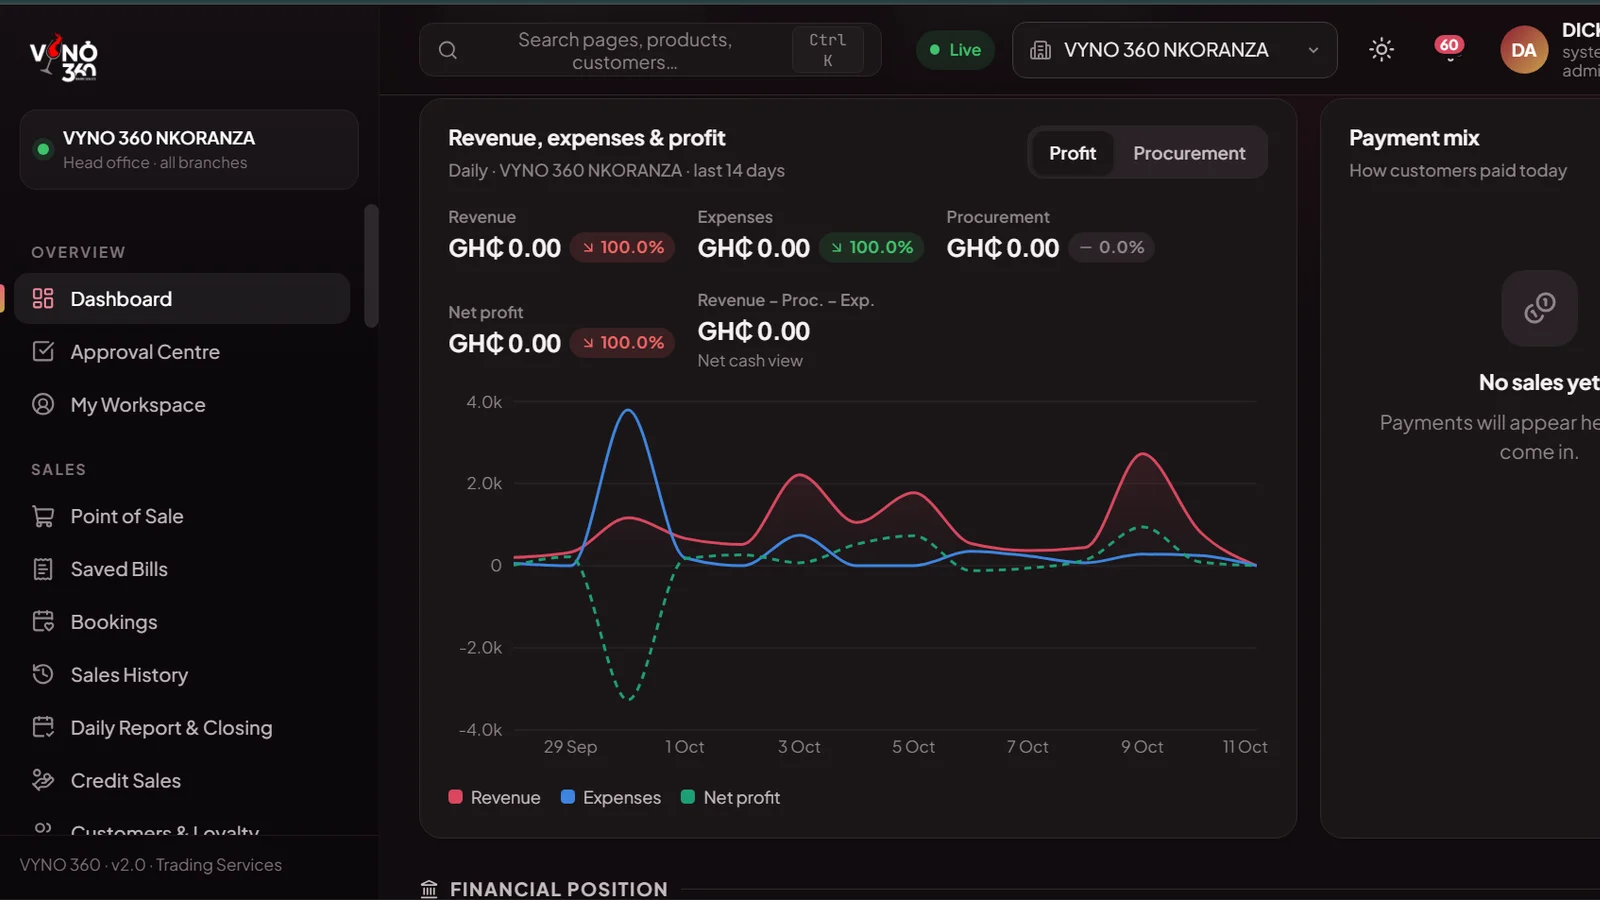Click the Bookings calendar icon
The height and width of the screenshot is (900, 1600).
coord(43,621)
